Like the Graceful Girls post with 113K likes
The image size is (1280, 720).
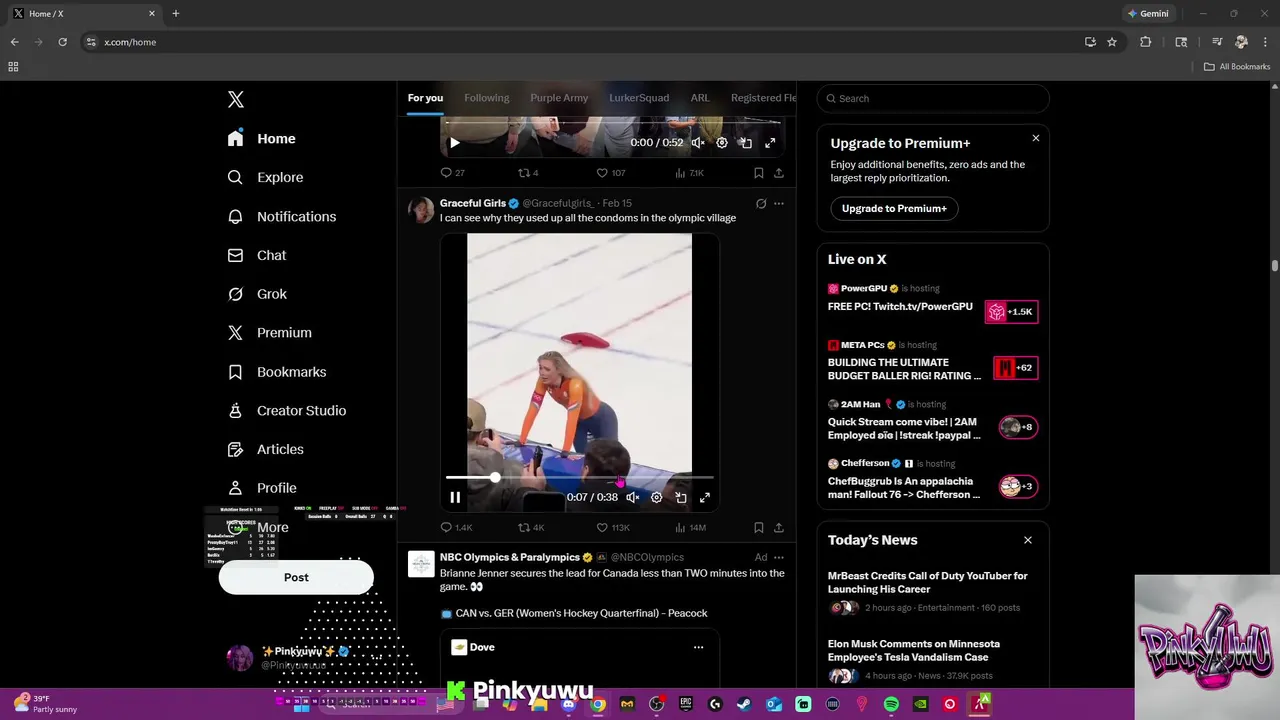point(612,527)
